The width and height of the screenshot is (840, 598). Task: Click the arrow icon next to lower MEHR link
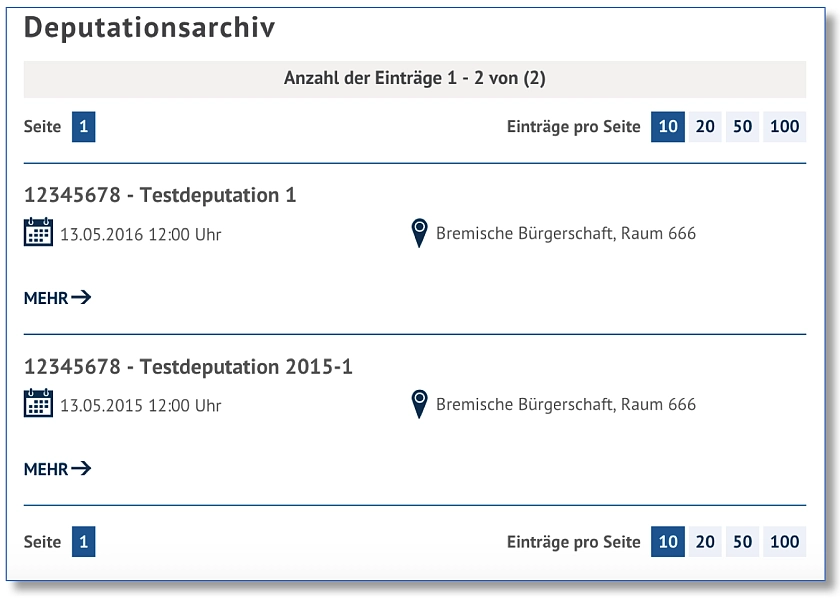click(82, 467)
